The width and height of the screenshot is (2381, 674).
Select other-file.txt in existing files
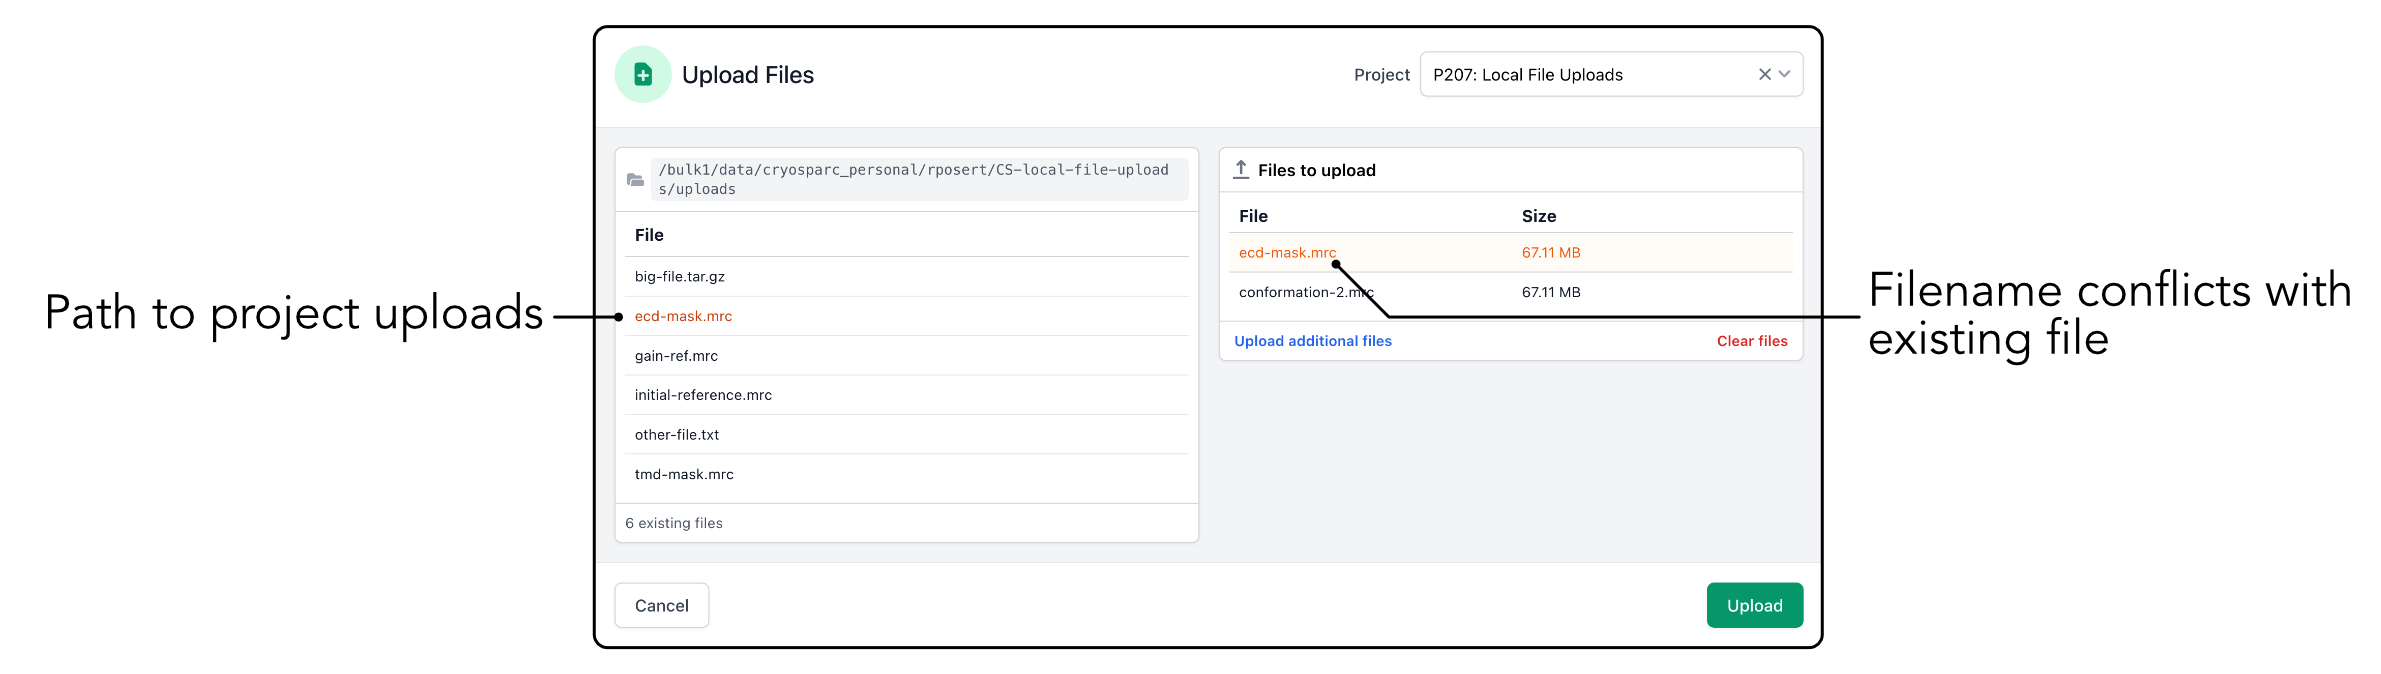click(x=677, y=435)
